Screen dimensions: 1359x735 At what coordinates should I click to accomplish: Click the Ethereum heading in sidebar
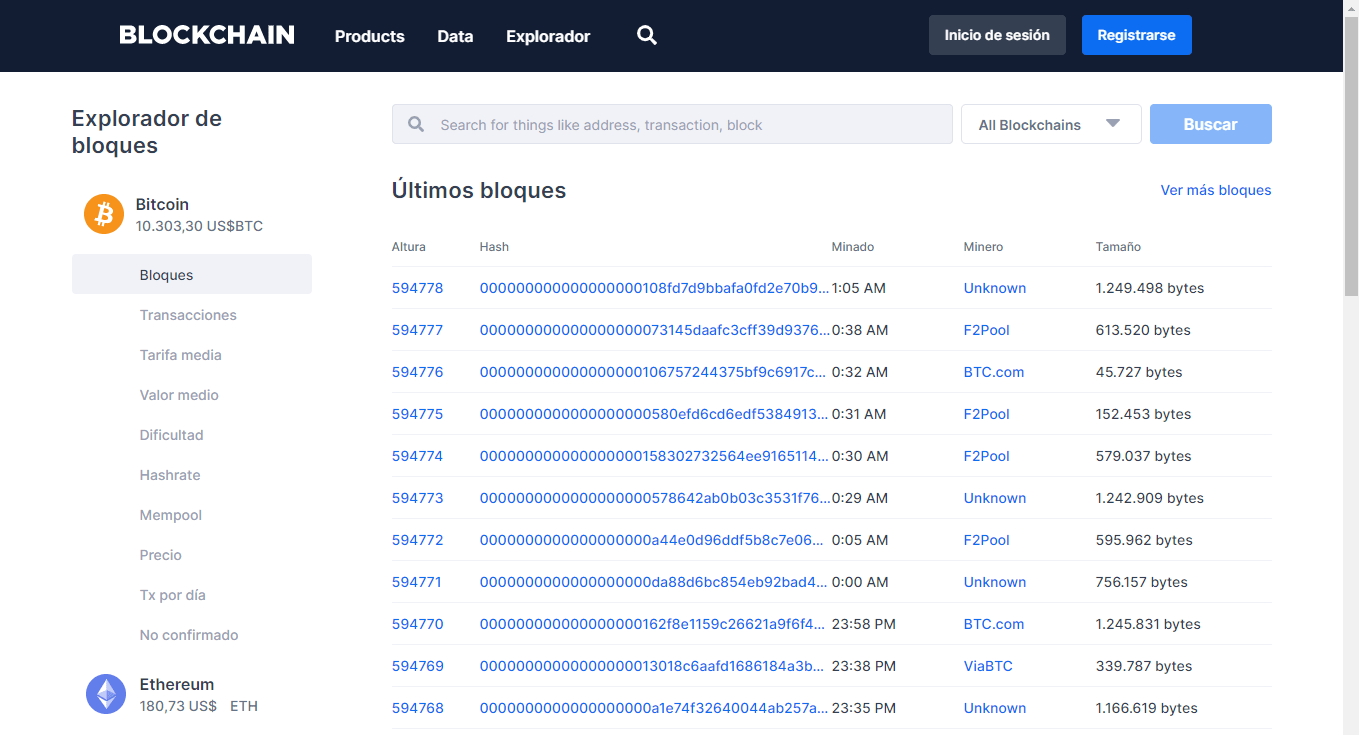coord(177,684)
